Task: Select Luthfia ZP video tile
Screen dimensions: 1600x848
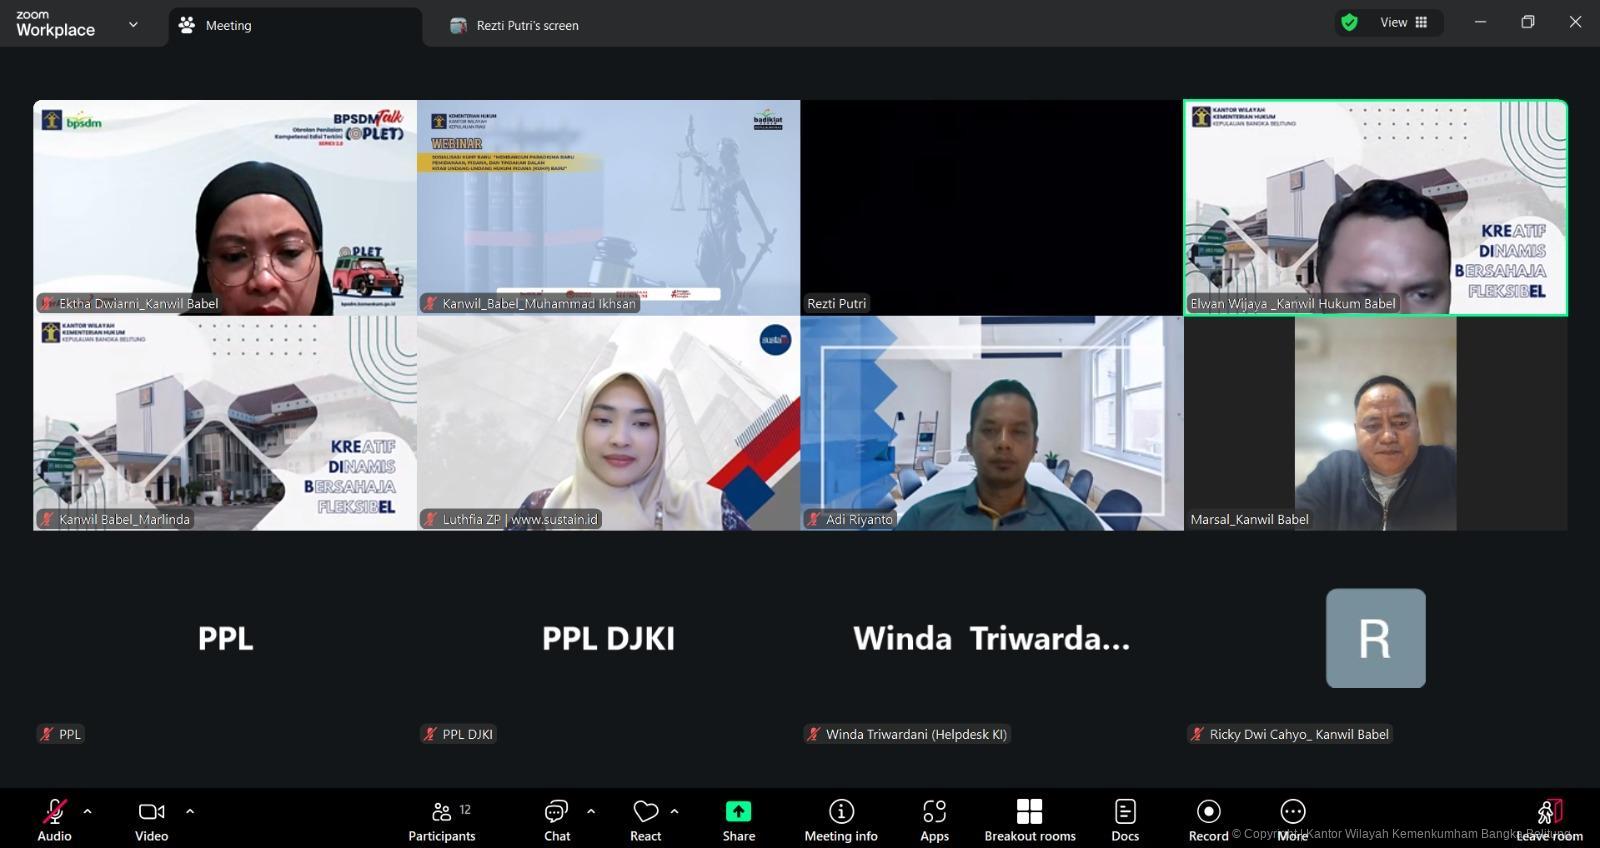Action: pos(608,423)
